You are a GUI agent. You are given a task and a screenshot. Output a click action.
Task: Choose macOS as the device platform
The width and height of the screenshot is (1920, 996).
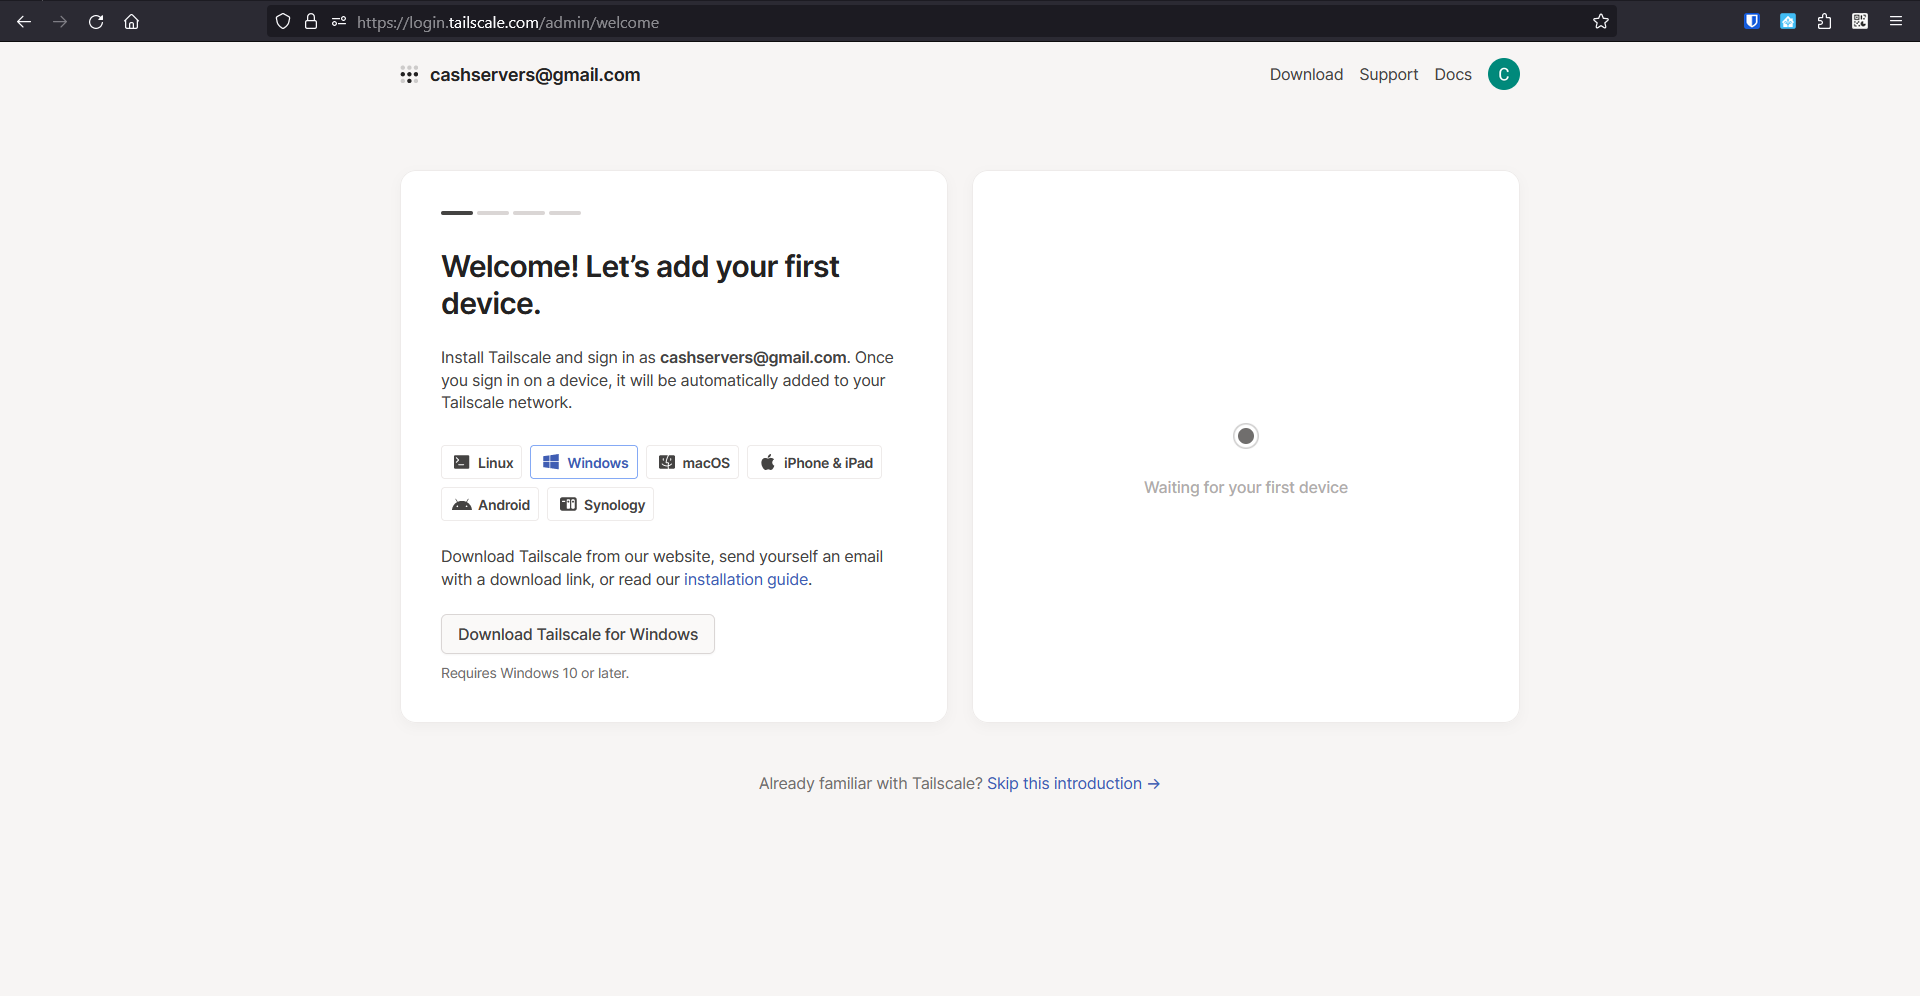coord(693,462)
